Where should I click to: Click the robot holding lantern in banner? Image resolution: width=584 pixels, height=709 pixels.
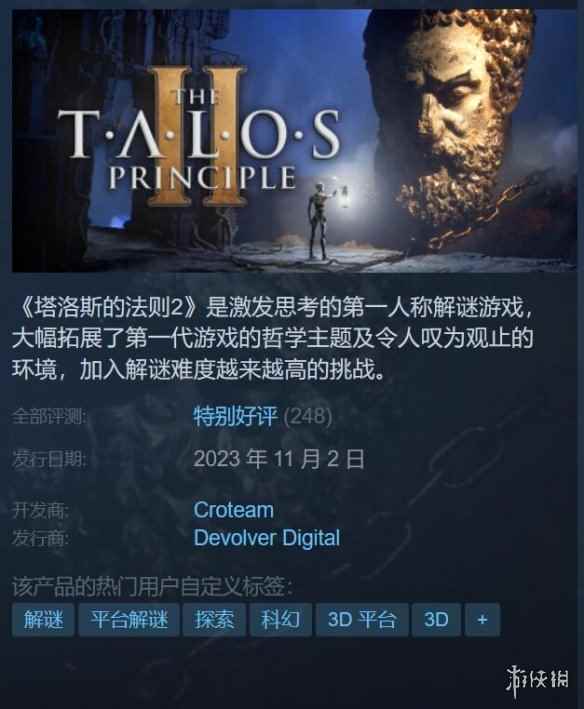click(323, 220)
